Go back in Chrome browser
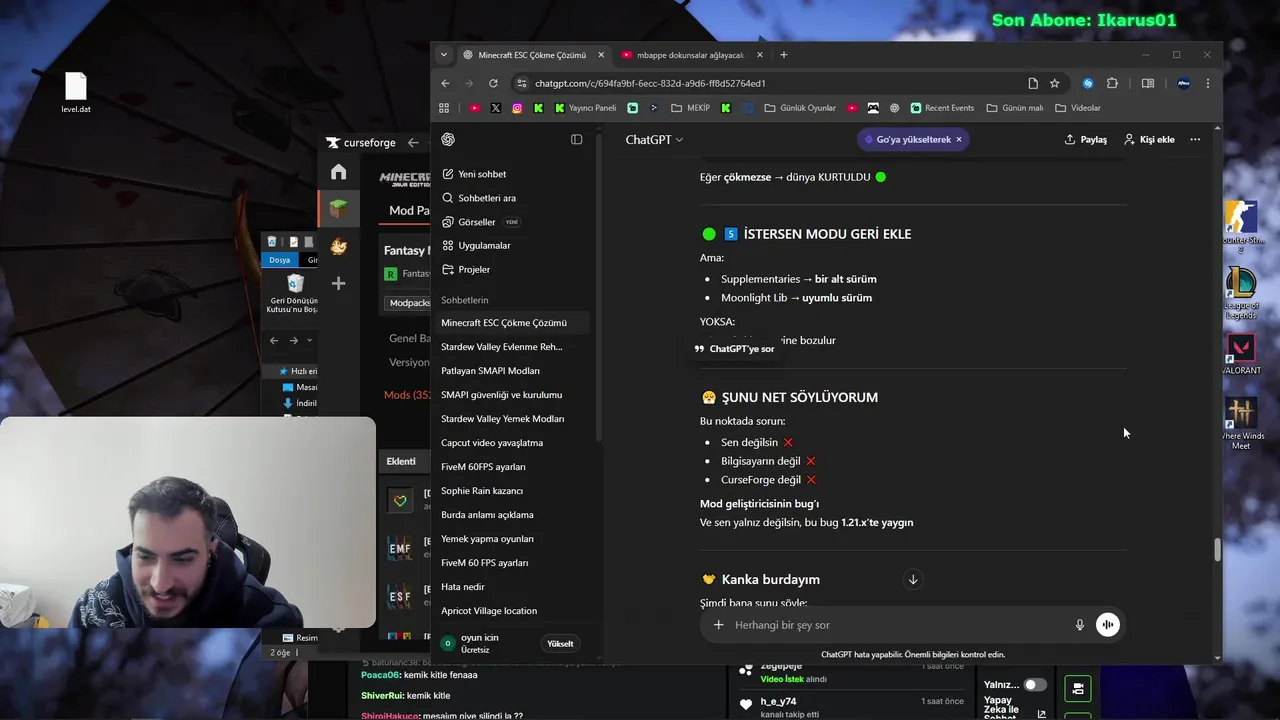The image size is (1280, 720). tap(446, 83)
